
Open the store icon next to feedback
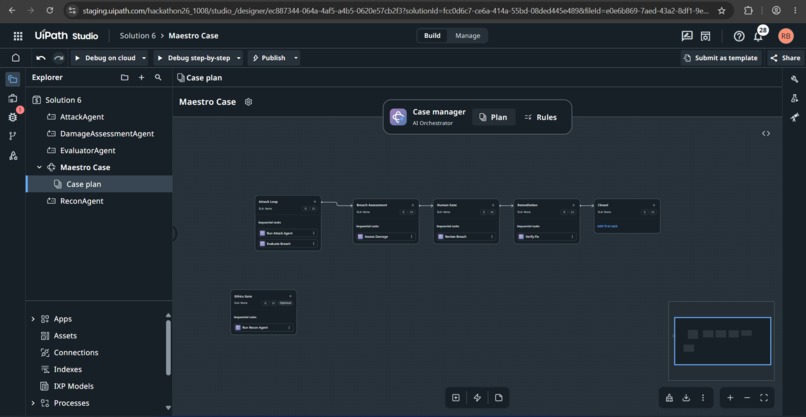pyautogui.click(x=706, y=36)
